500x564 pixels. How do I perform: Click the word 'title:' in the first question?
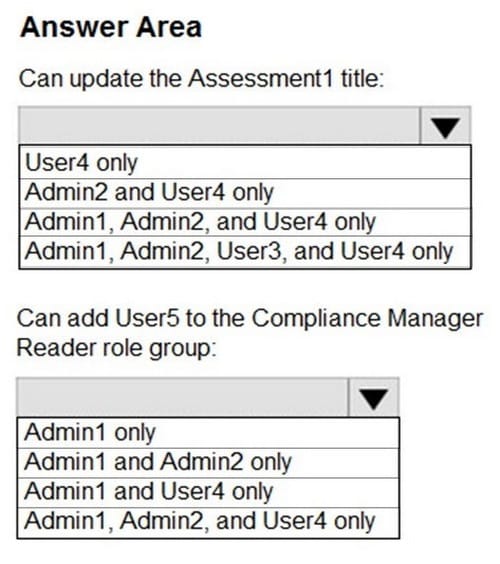(x=363, y=78)
